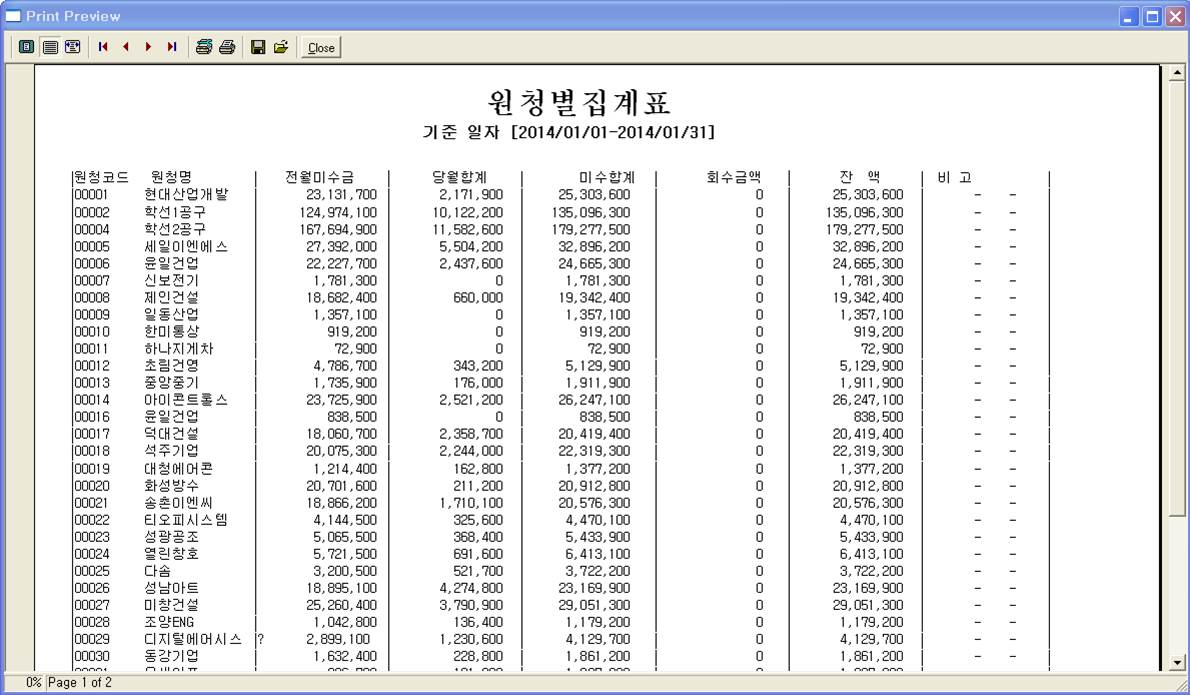Click the 당월합계 column header
1190x695 pixels.
coord(459,178)
